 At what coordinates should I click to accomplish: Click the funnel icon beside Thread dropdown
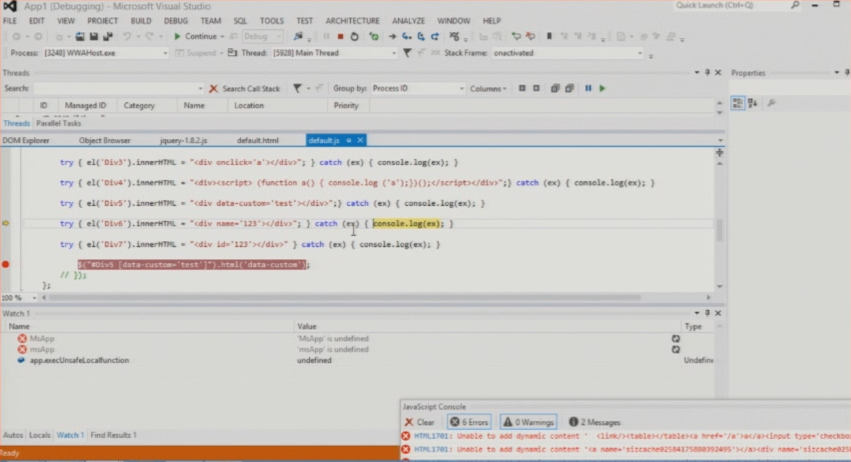(x=407, y=53)
